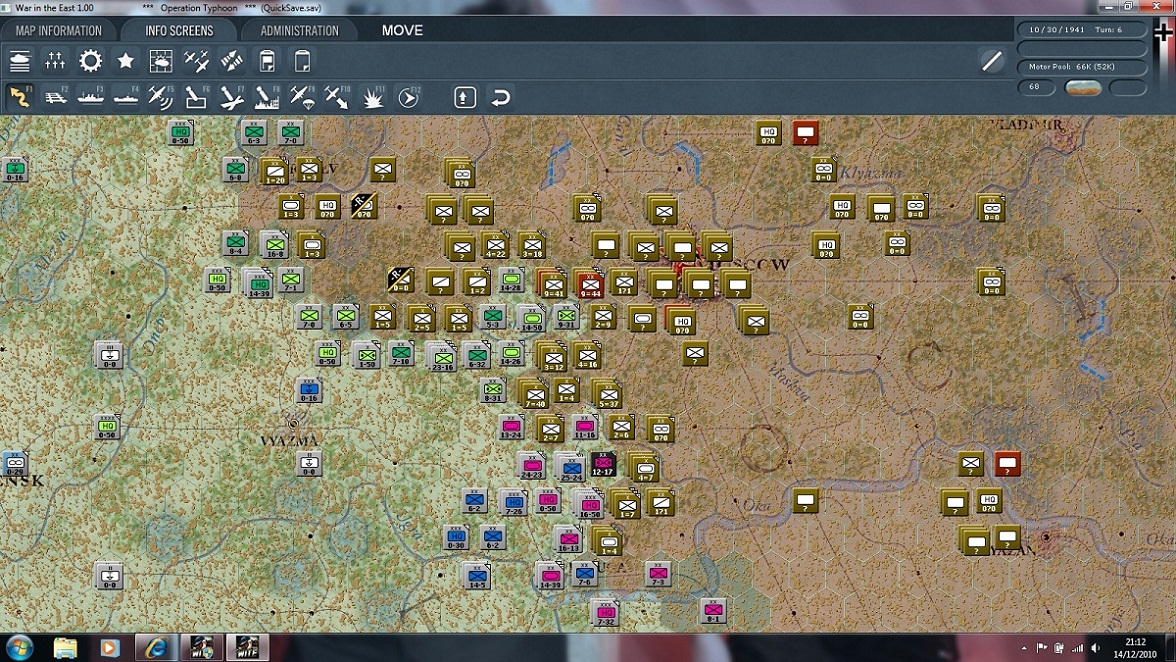Select the Soviet 4=22 infantry unit
Viewport: 1176px width, 662px height.
[495, 244]
